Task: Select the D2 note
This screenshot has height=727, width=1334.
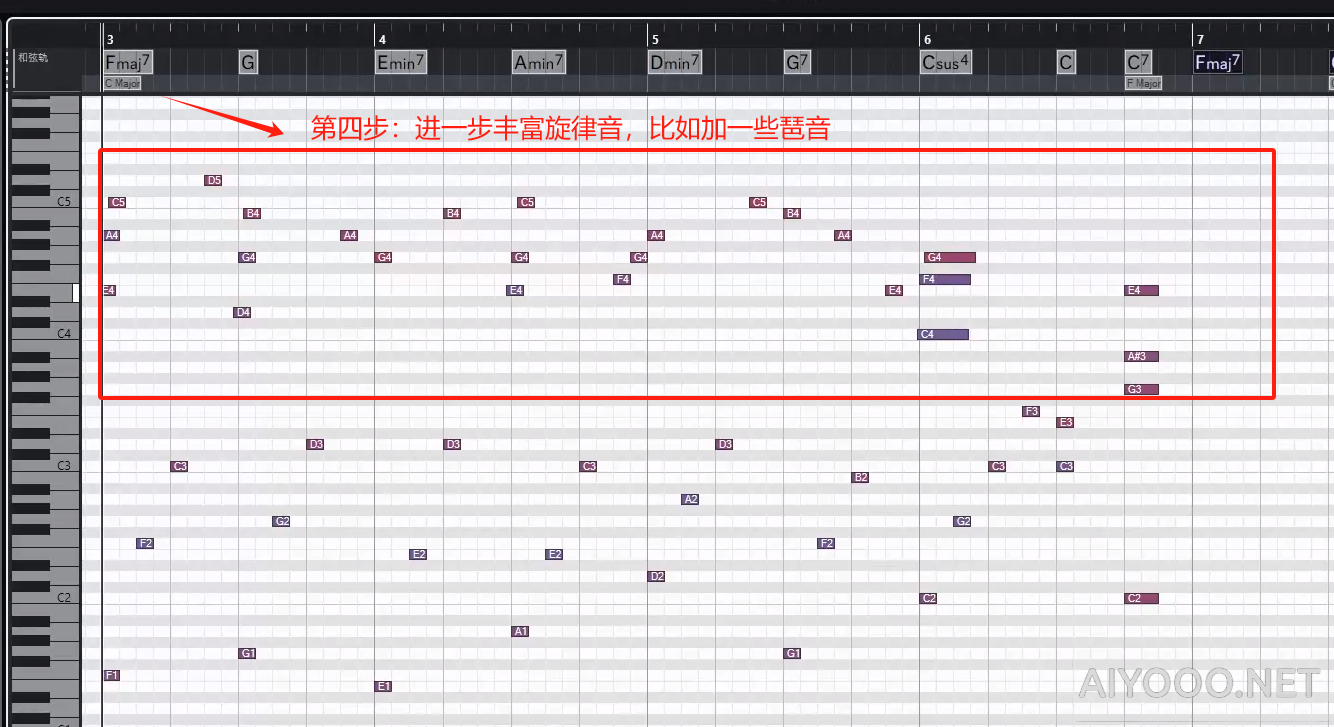Action: click(x=656, y=576)
